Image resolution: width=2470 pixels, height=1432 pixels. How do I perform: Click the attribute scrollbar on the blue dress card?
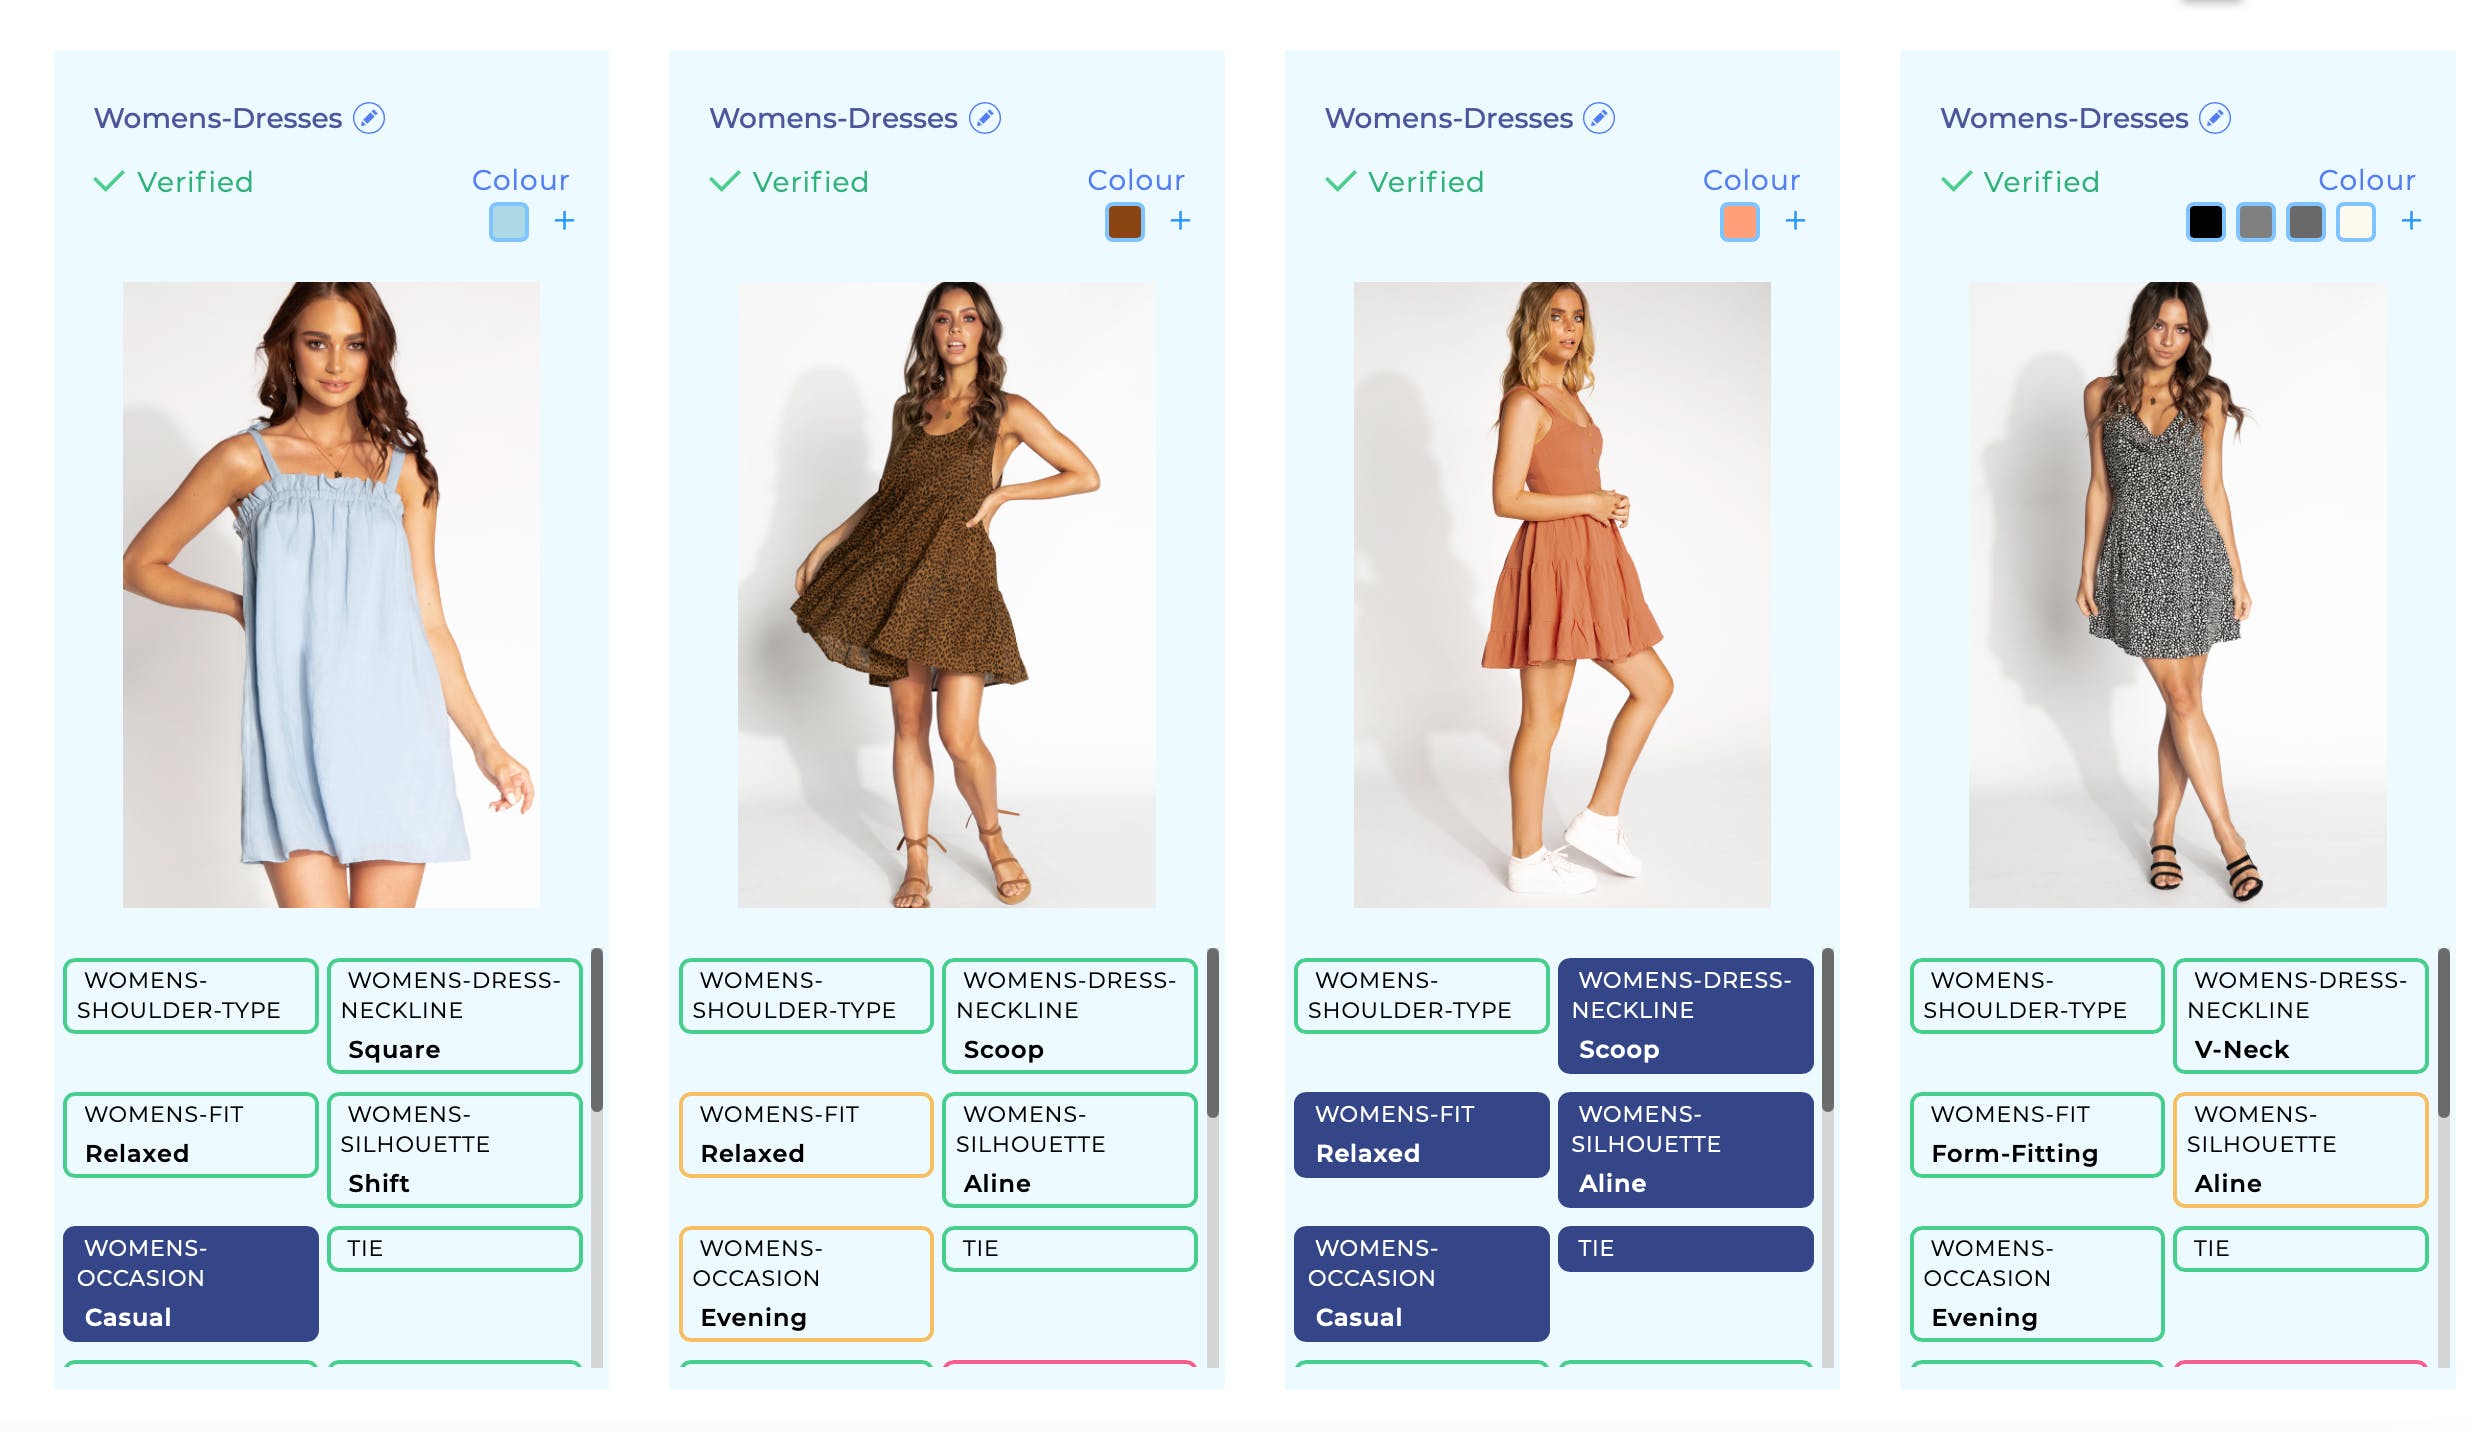click(597, 1030)
